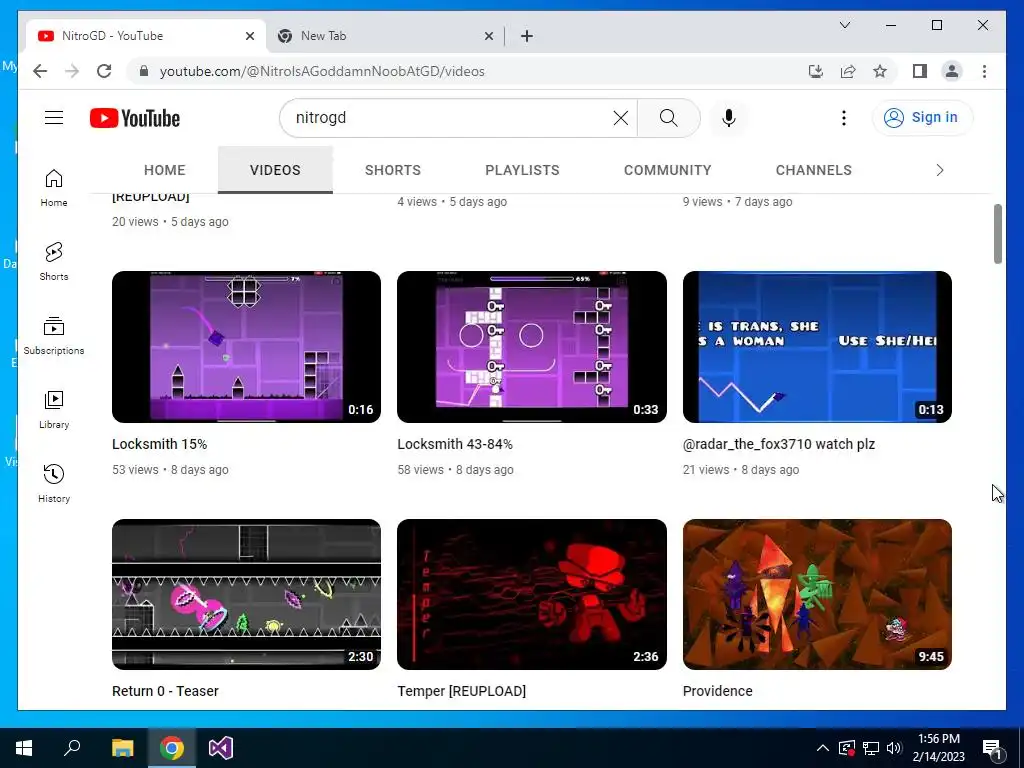The width and height of the screenshot is (1024, 768).
Task: Click the Return 0 - Teaser thumbnail
Action: [x=246, y=594]
